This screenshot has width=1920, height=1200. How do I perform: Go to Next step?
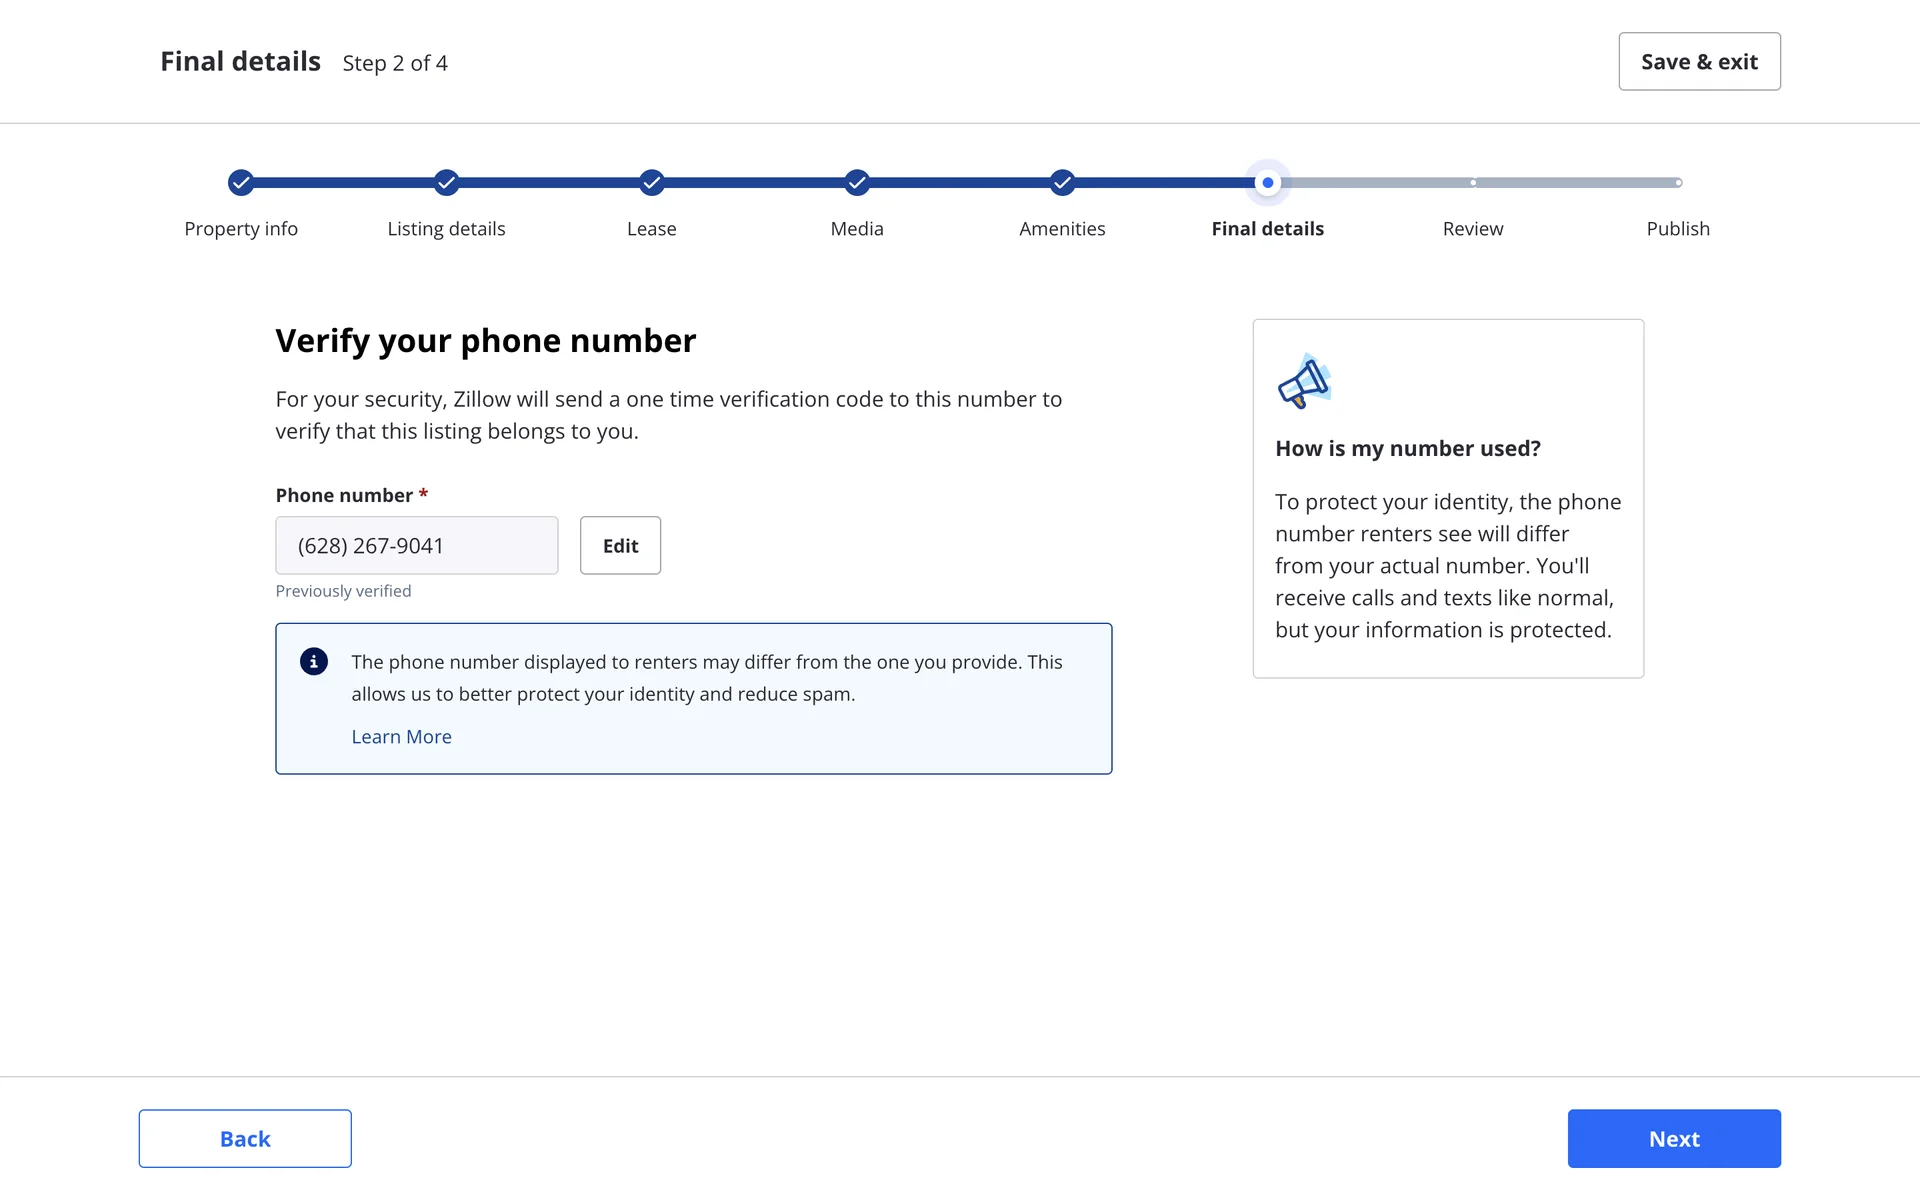[x=1673, y=1138]
